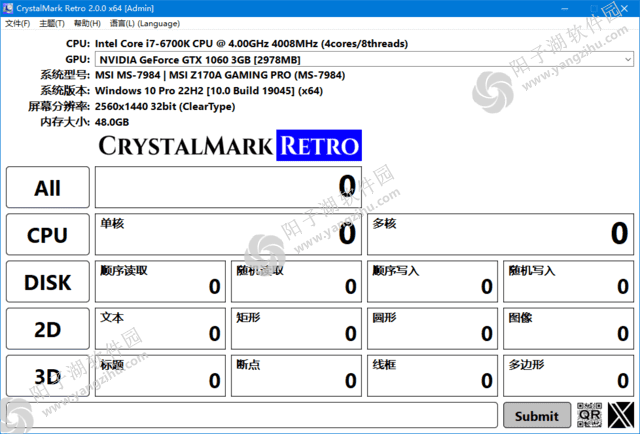Image resolution: width=640 pixels, height=434 pixels.
Task: Click the 文本 score box
Action: [x=160, y=329]
